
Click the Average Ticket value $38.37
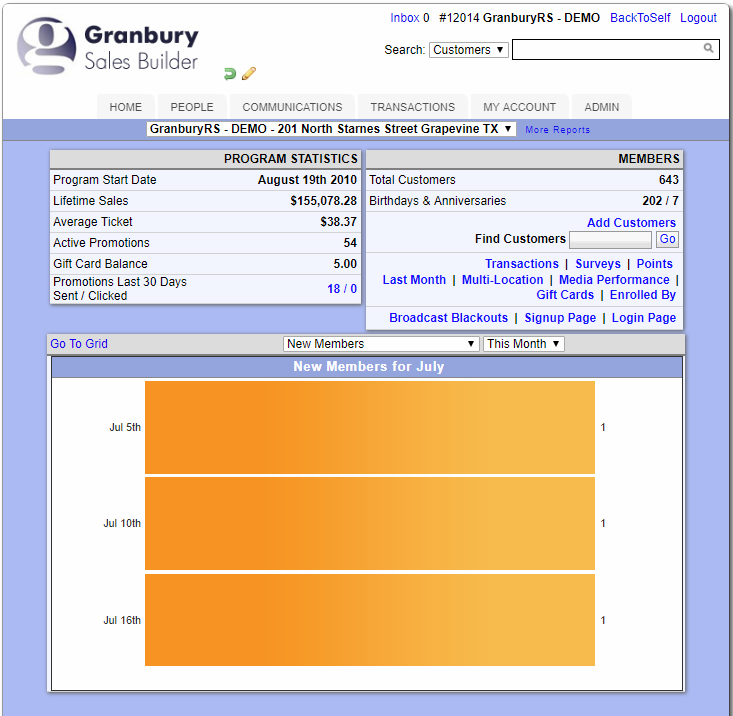[338, 222]
